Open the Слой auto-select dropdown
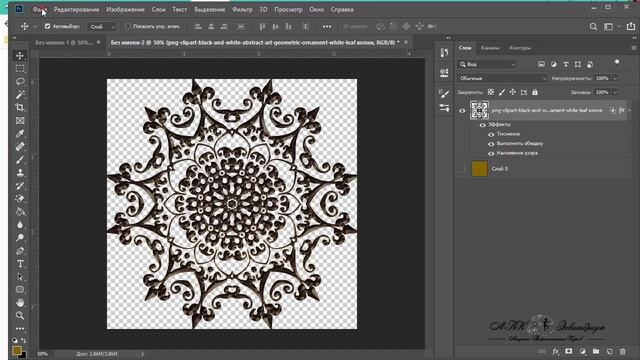Viewport: 640px width, 360px height. [102, 27]
